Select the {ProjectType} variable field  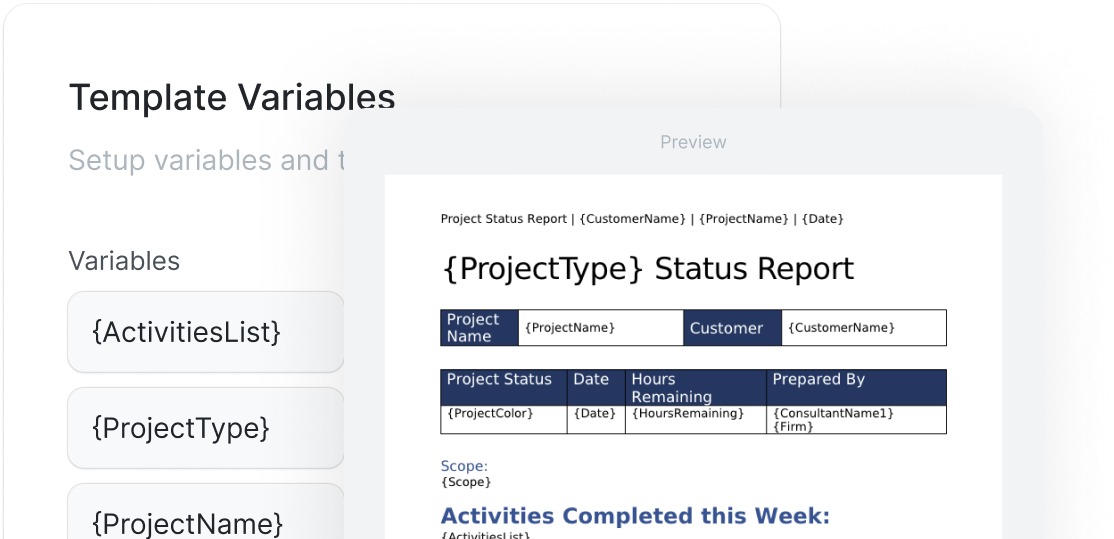(x=206, y=428)
